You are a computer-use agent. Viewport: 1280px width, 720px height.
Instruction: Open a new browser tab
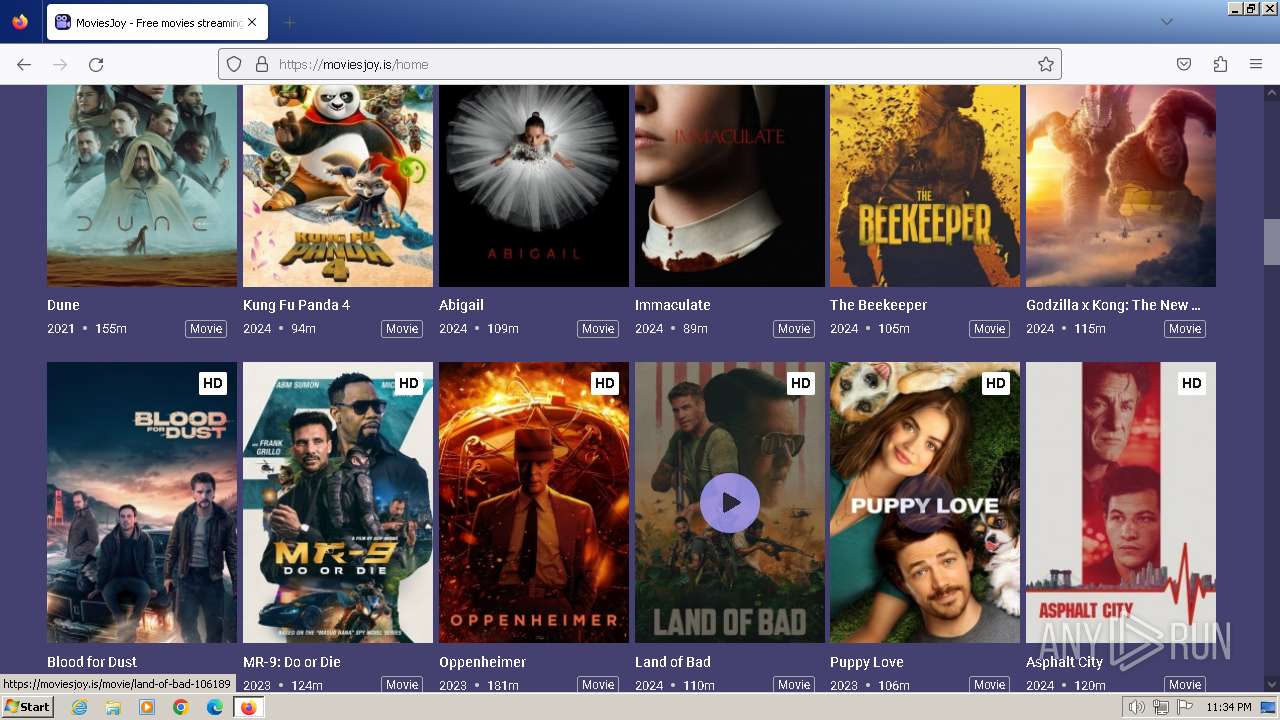point(289,22)
